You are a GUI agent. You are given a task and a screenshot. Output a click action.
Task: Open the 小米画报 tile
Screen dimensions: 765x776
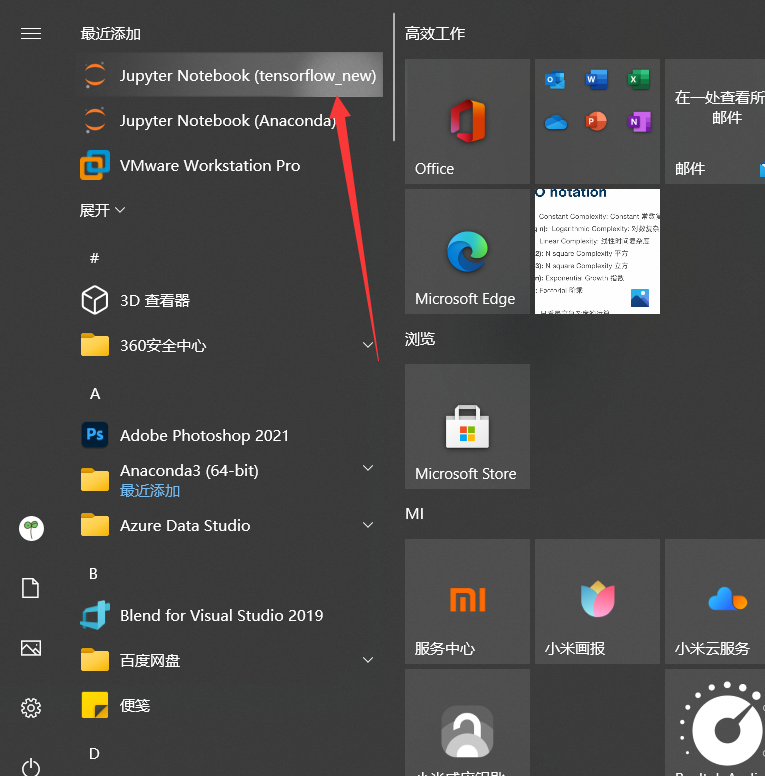[597, 601]
